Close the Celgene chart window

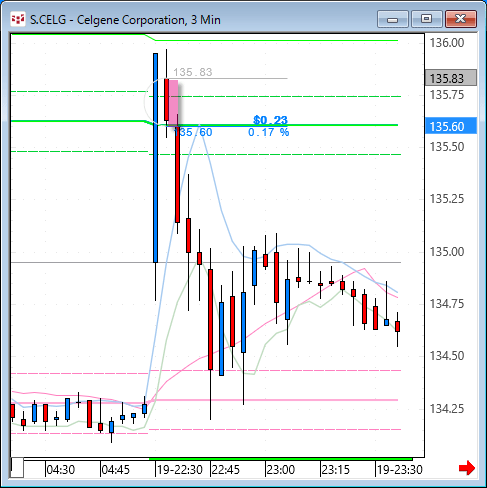click(461, 19)
